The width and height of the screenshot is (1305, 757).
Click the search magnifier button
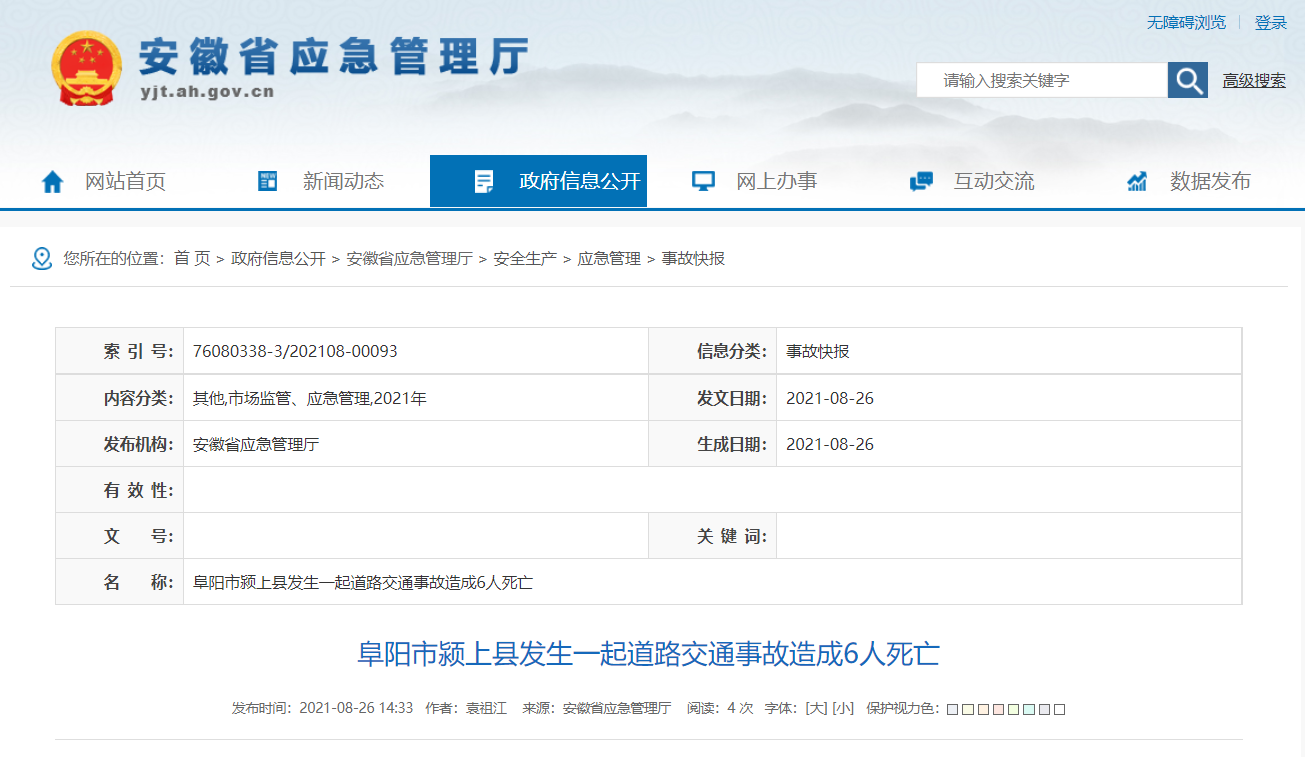1188,80
